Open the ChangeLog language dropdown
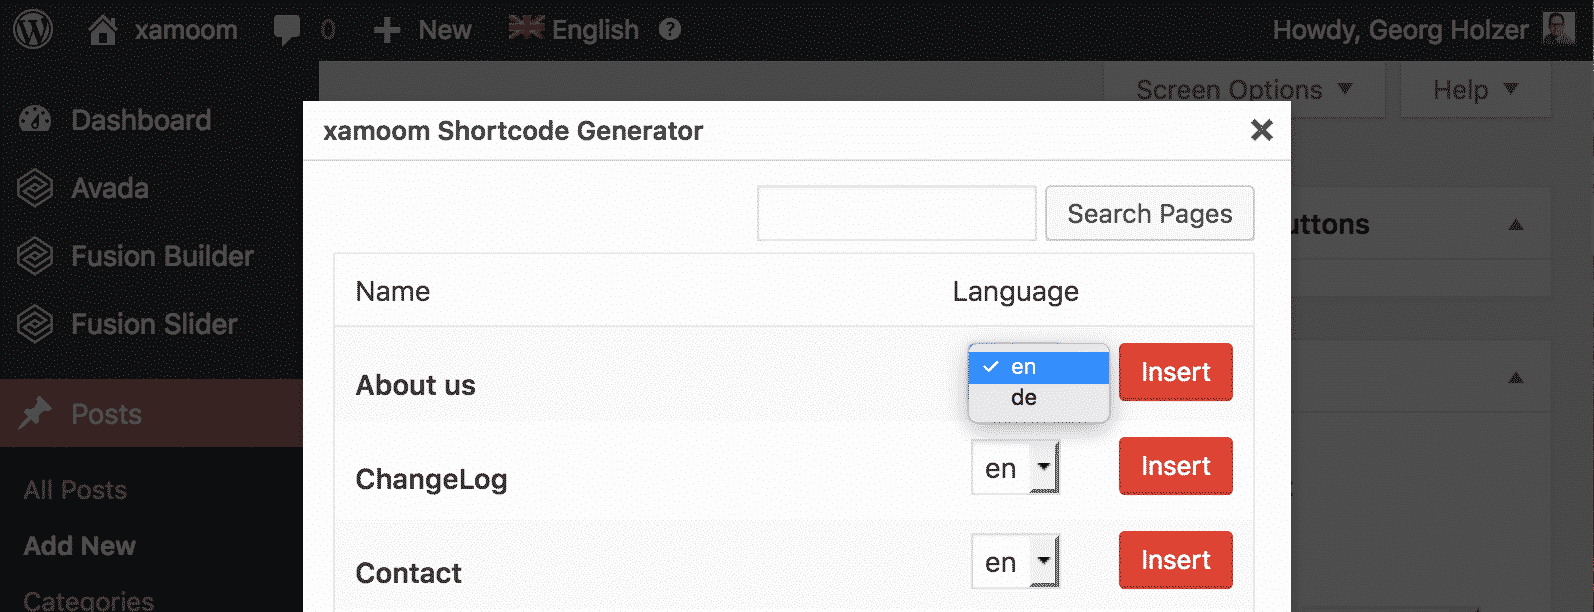This screenshot has width=1594, height=612. [1015, 468]
